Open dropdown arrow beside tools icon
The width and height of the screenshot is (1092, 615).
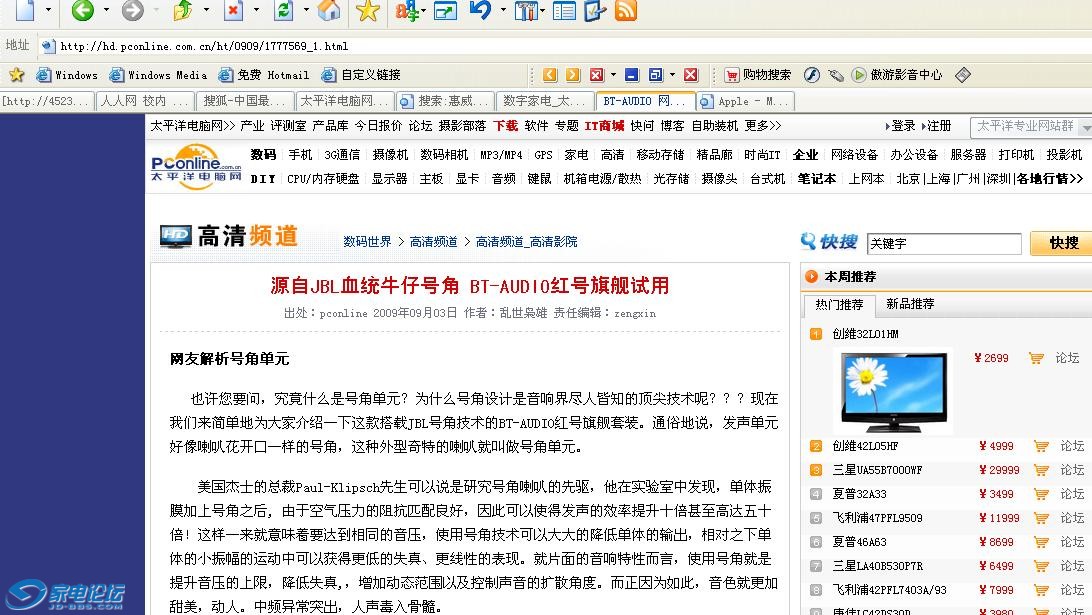click(x=542, y=10)
